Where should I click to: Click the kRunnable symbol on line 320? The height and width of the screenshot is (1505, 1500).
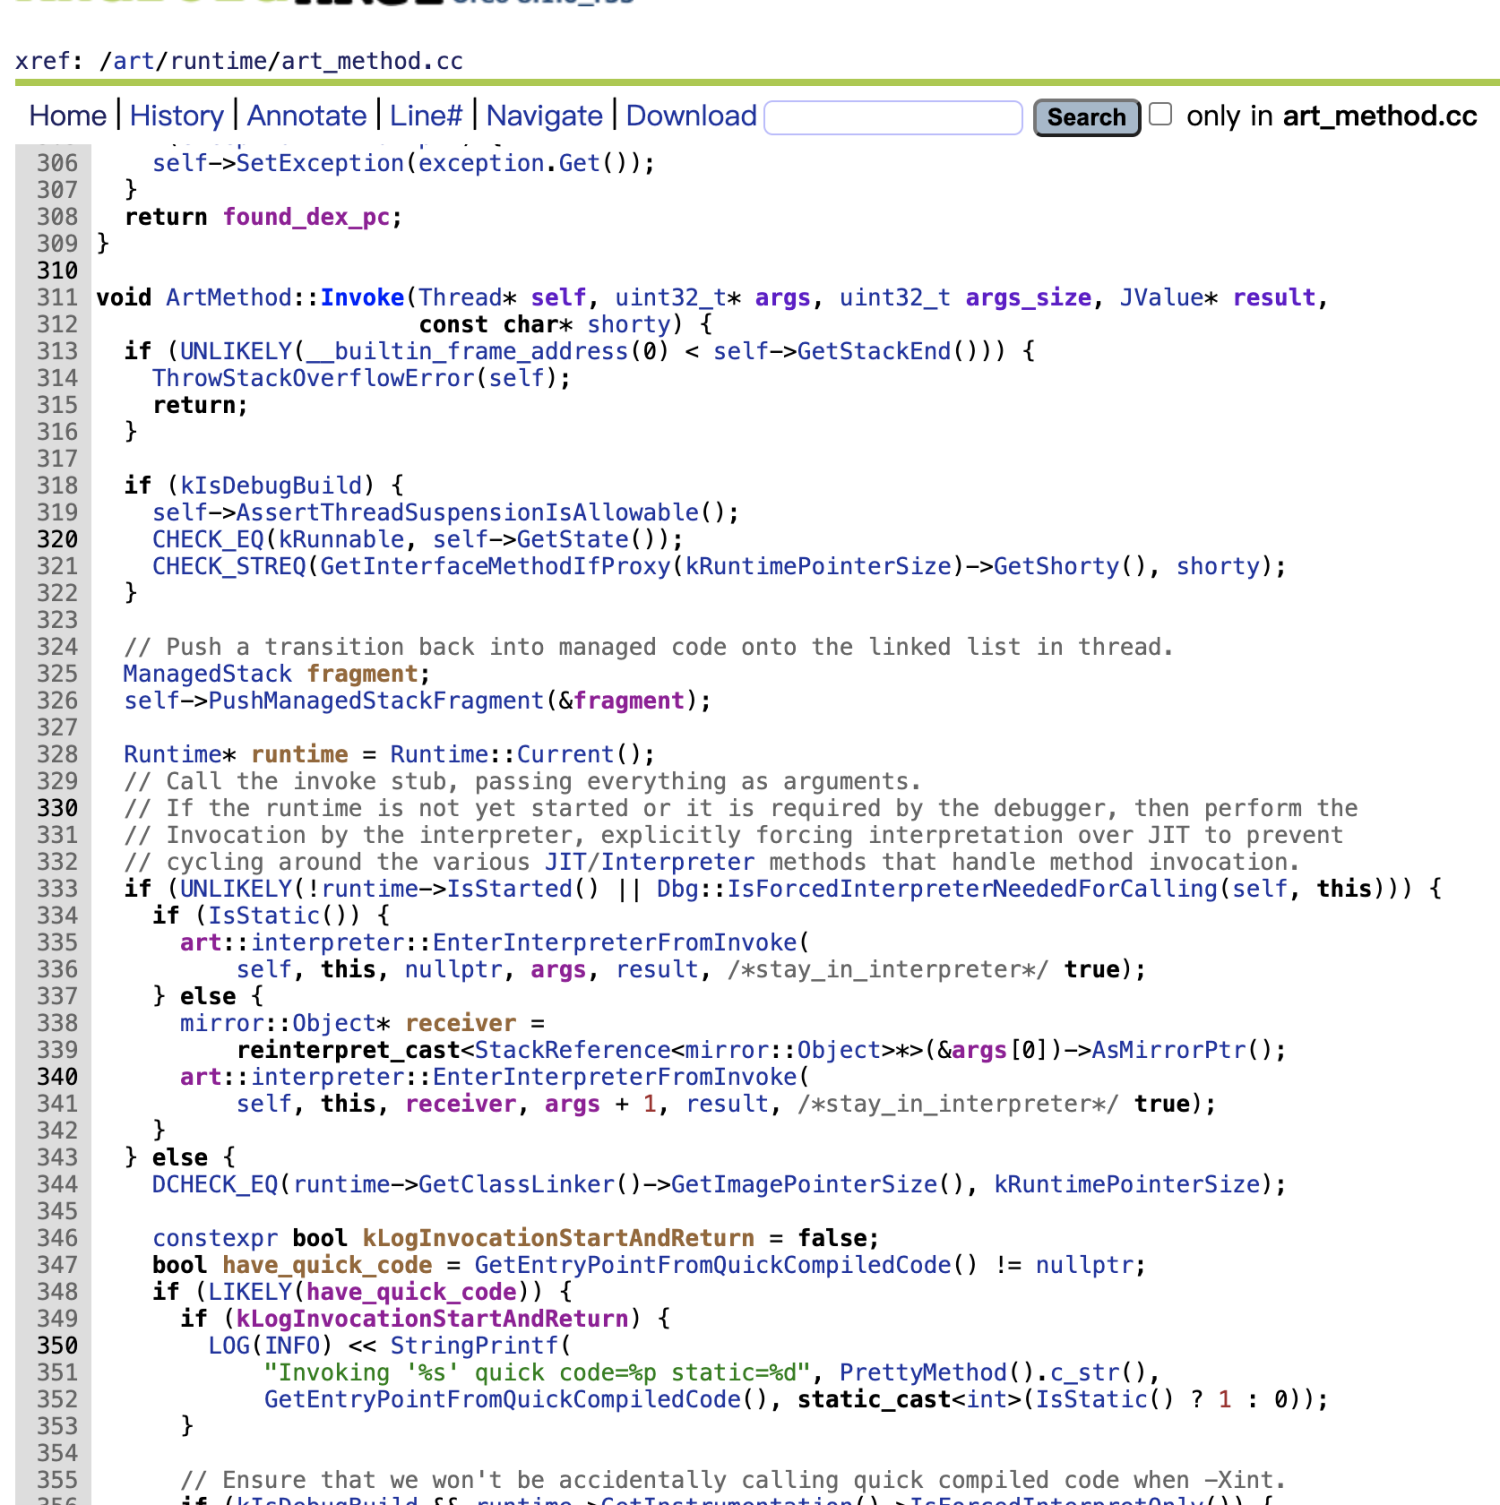pyautogui.click(x=342, y=540)
